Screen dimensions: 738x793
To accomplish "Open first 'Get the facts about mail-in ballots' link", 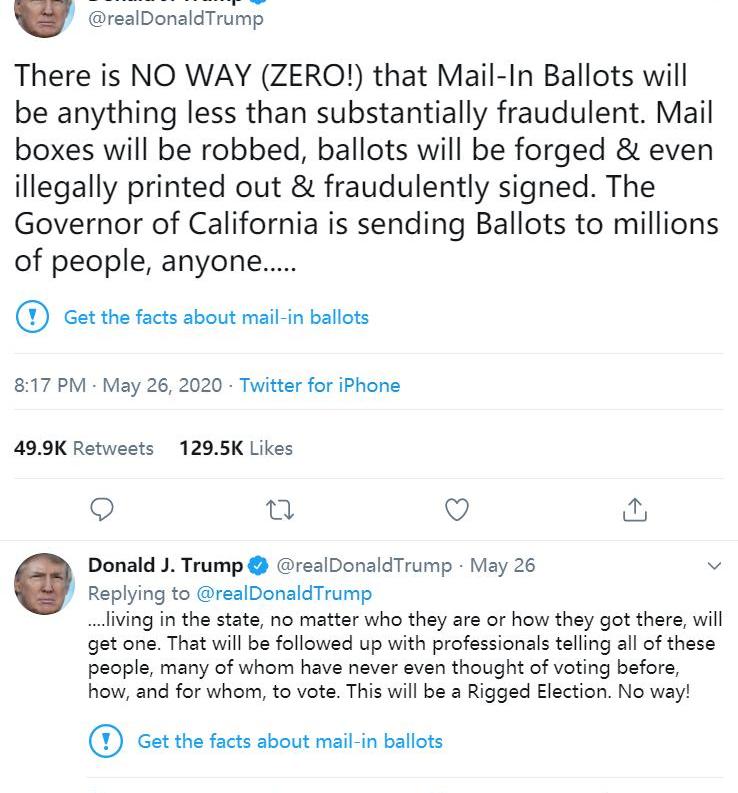I will point(216,317).
